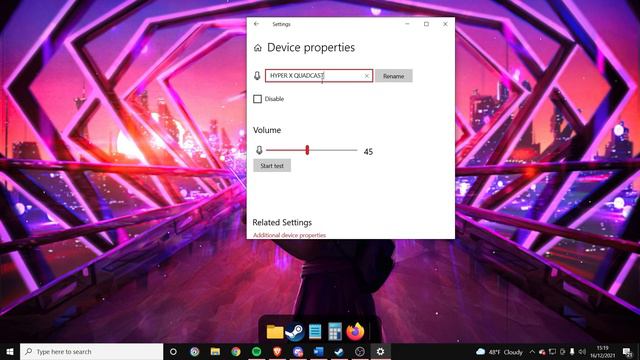Open Spotify from the taskbar
Screen dimensions: 640x360
coord(256,351)
